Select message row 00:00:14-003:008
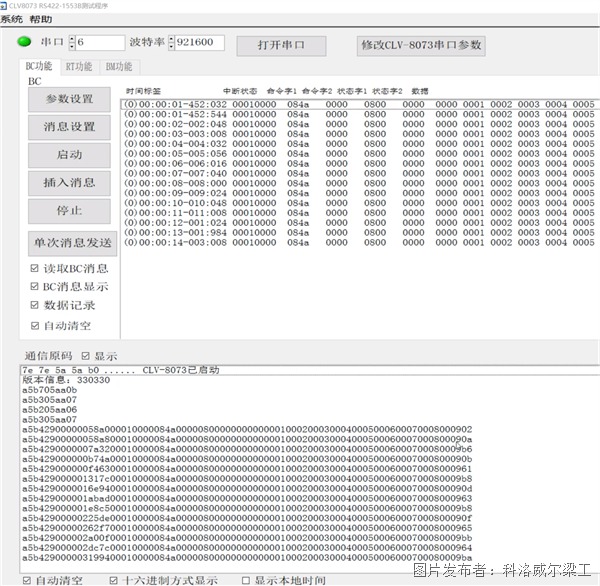 pyautogui.click(x=360, y=242)
